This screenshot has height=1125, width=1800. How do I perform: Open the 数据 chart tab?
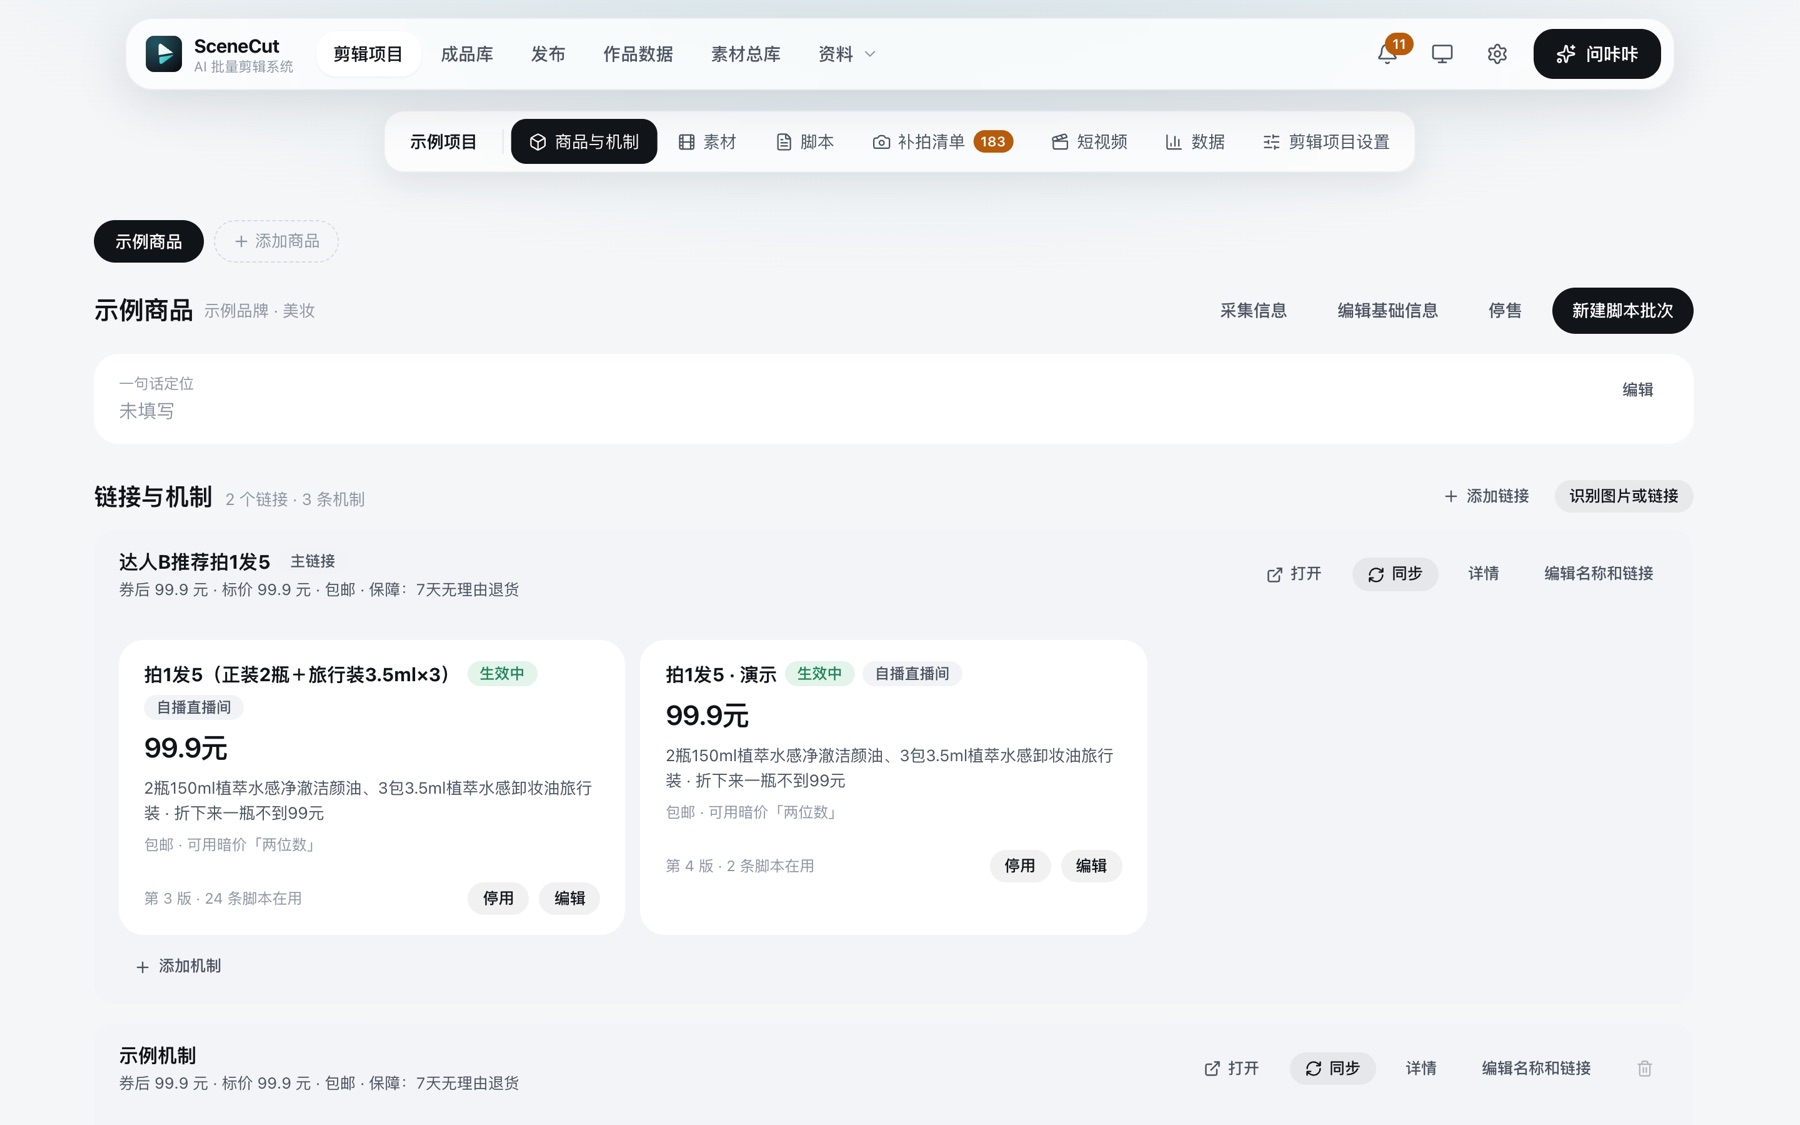click(1195, 142)
